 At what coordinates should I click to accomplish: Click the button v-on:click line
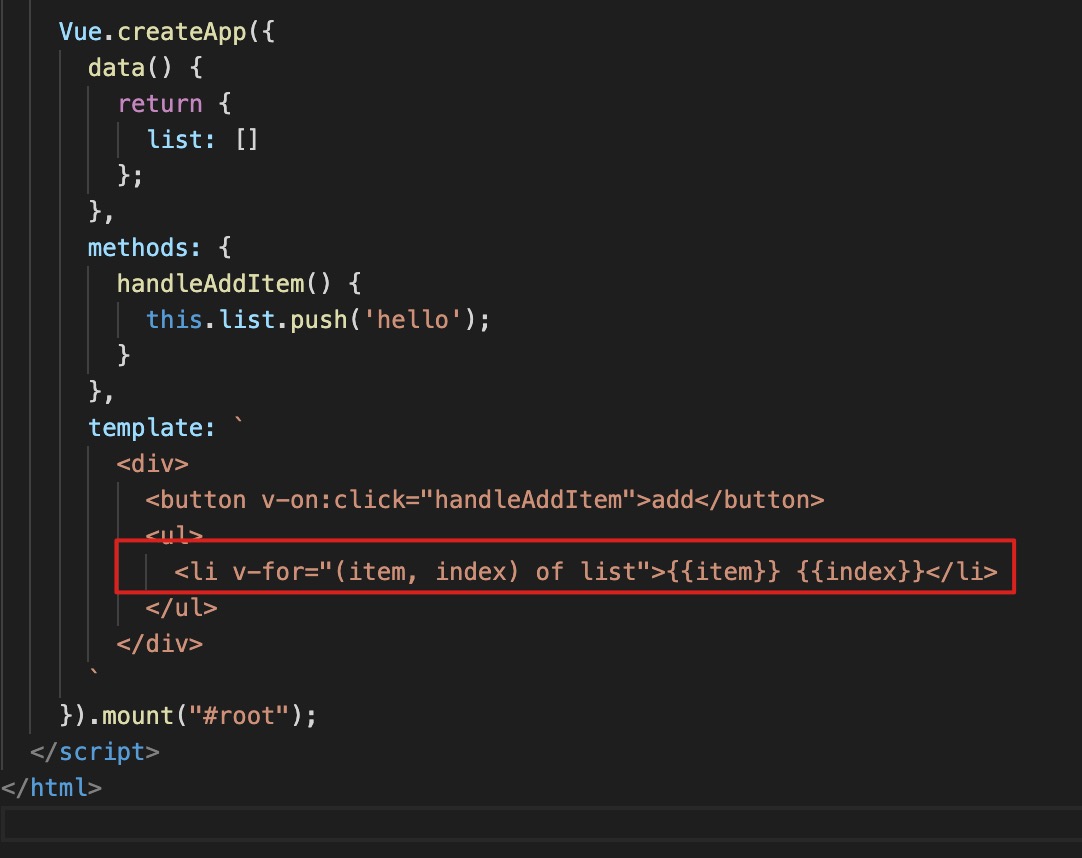pos(485,500)
